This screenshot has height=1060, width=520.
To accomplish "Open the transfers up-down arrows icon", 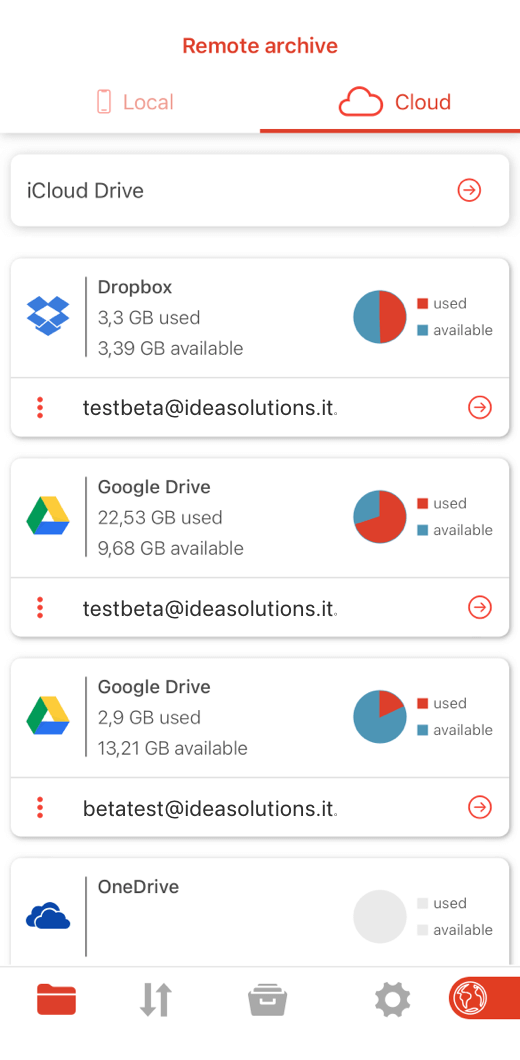I will 156,1000.
